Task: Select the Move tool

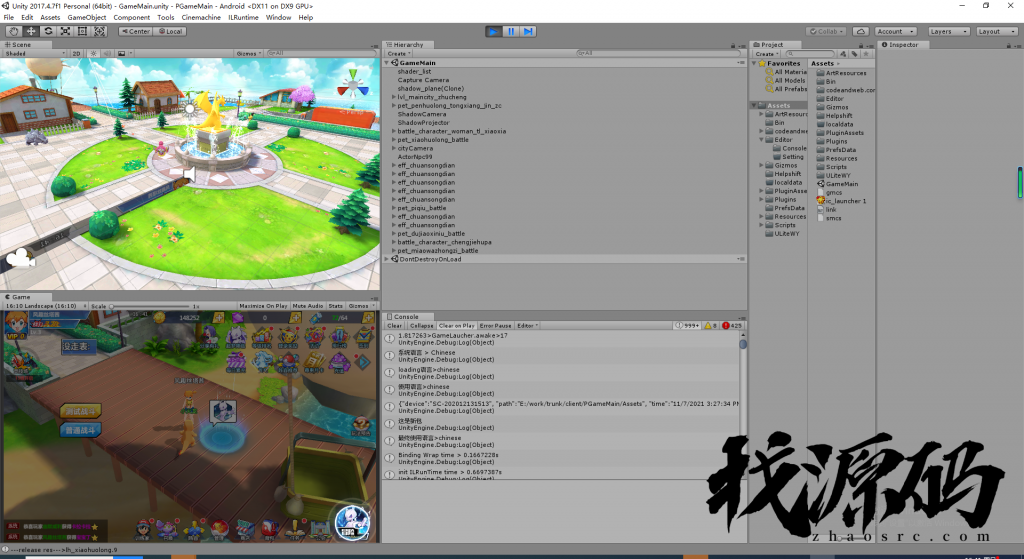Action: point(31,31)
